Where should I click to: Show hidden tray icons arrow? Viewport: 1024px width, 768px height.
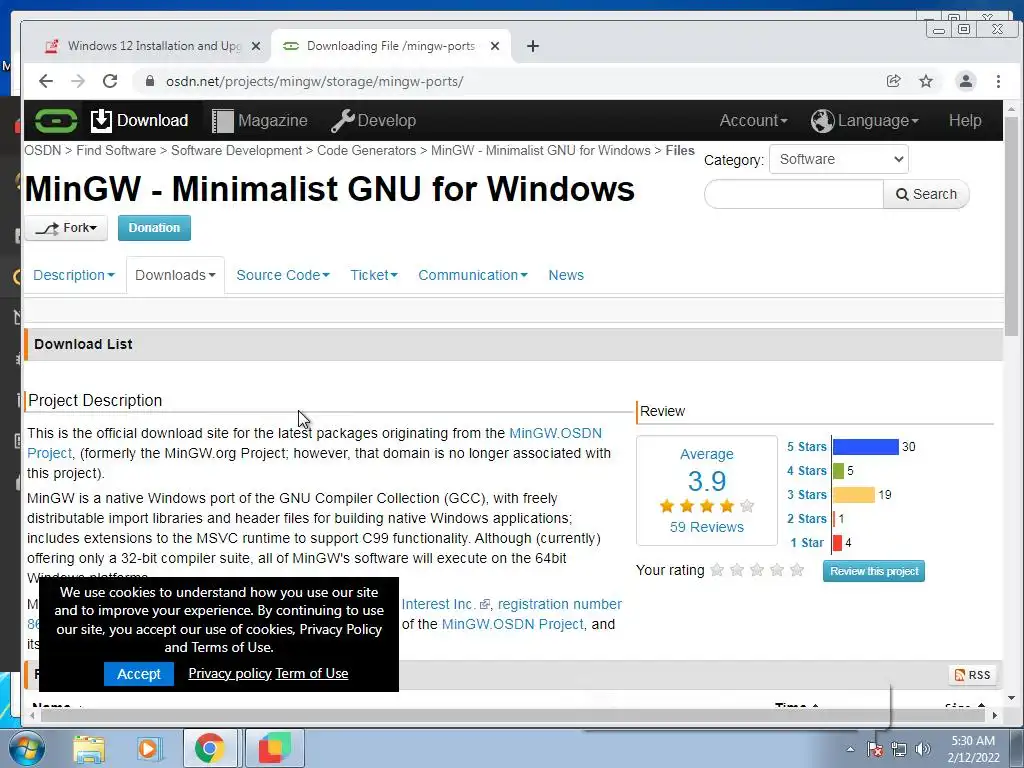(x=850, y=749)
